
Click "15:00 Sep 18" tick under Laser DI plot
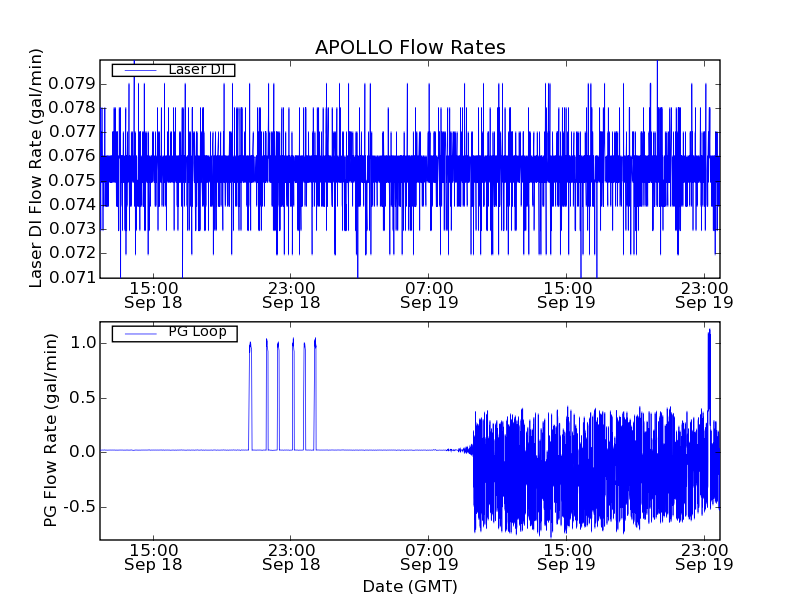pos(153,295)
